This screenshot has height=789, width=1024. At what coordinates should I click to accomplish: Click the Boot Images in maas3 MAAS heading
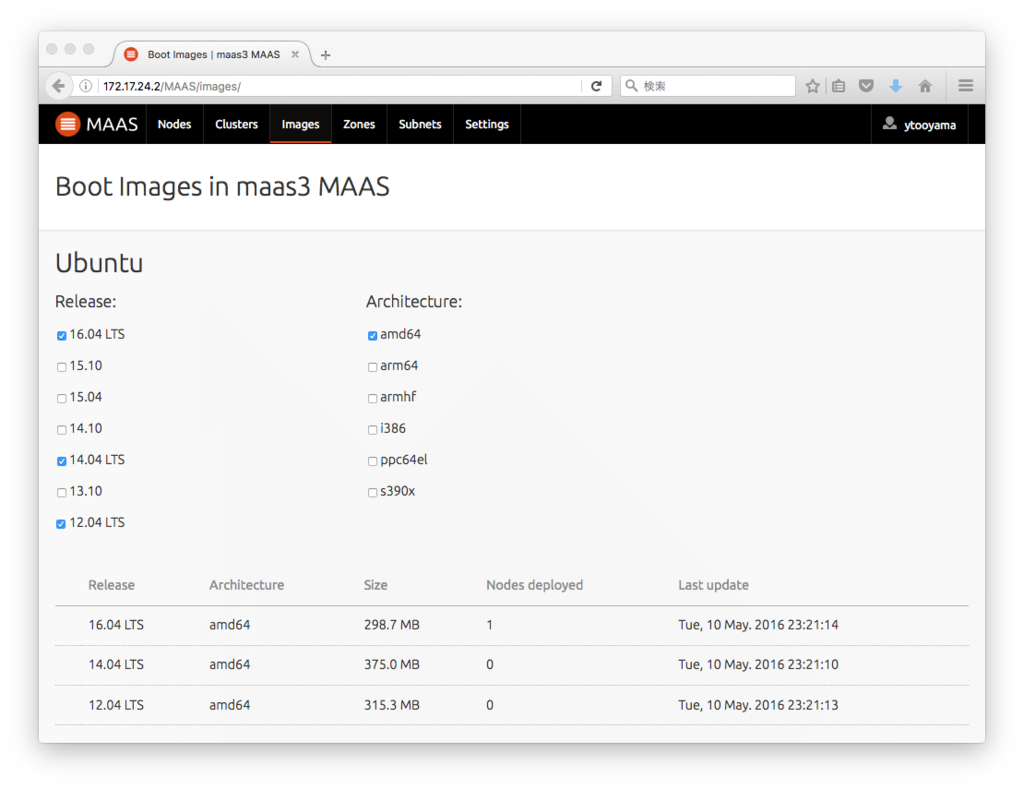pyautogui.click(x=223, y=187)
